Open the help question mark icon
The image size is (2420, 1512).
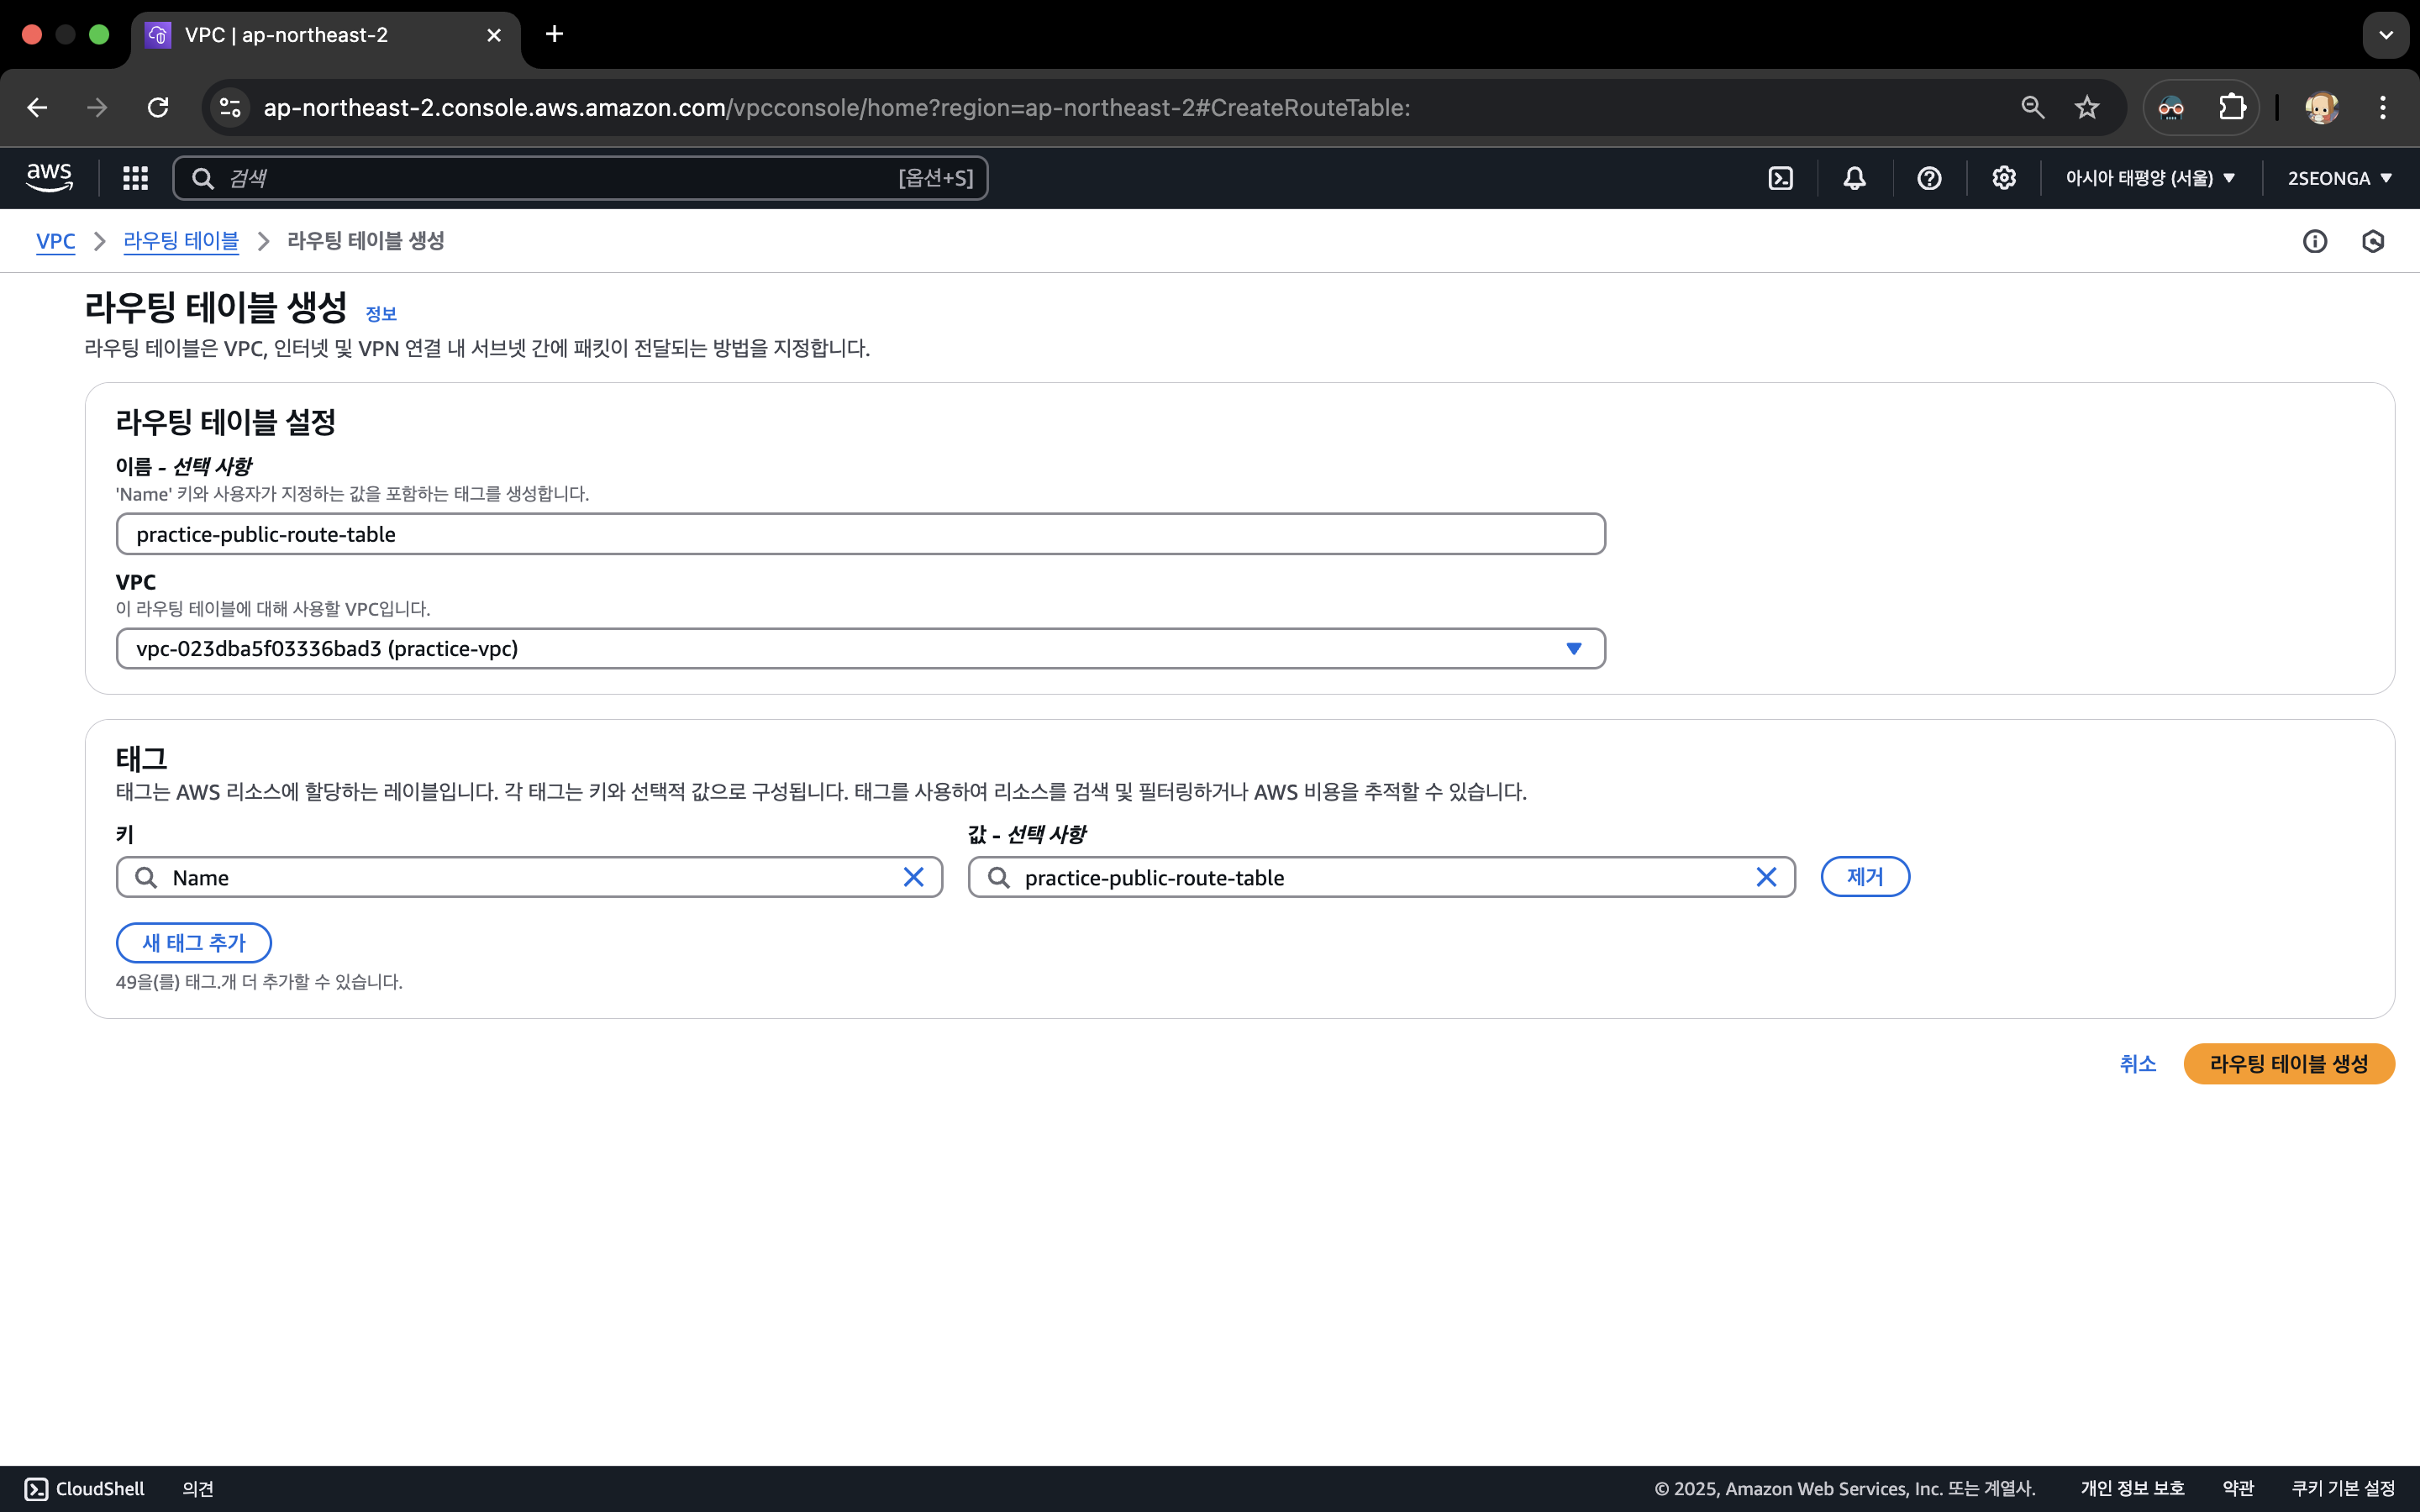coord(1929,178)
